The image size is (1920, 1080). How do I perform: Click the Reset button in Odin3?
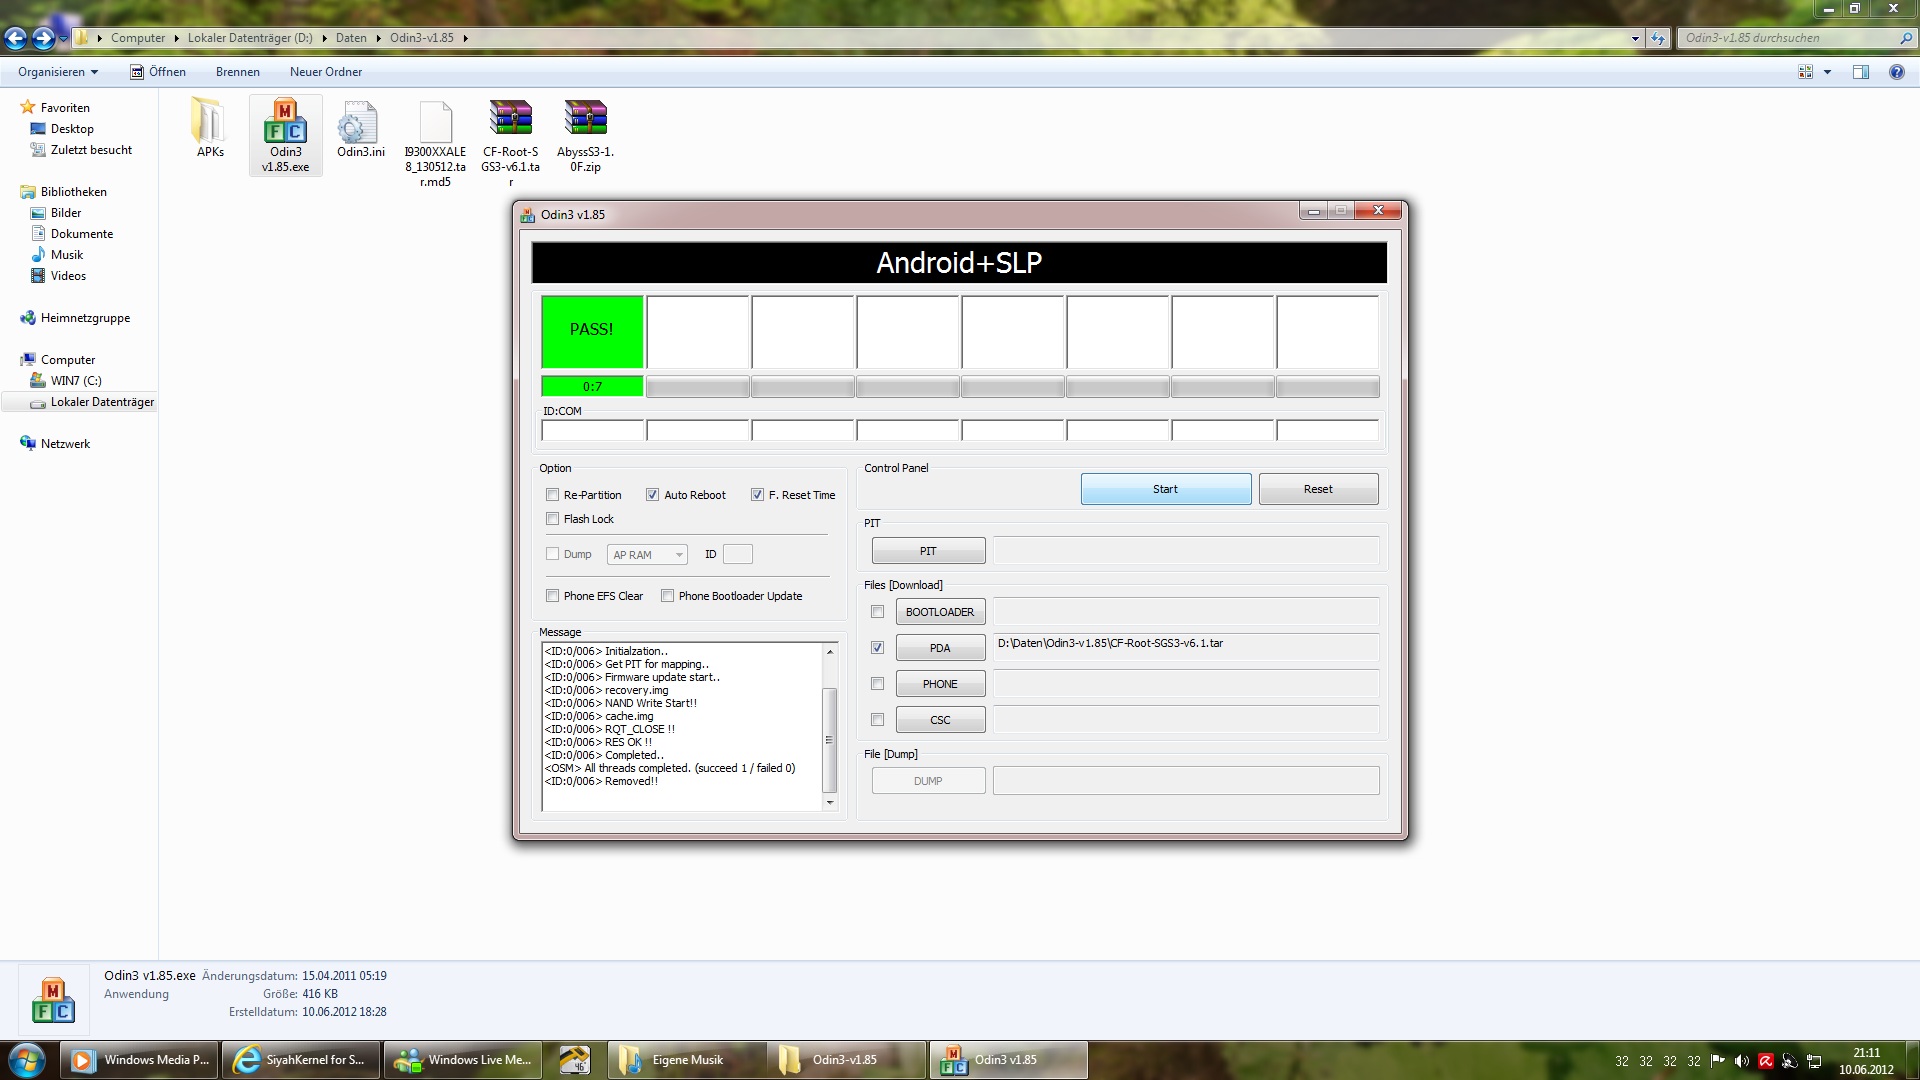point(1318,489)
